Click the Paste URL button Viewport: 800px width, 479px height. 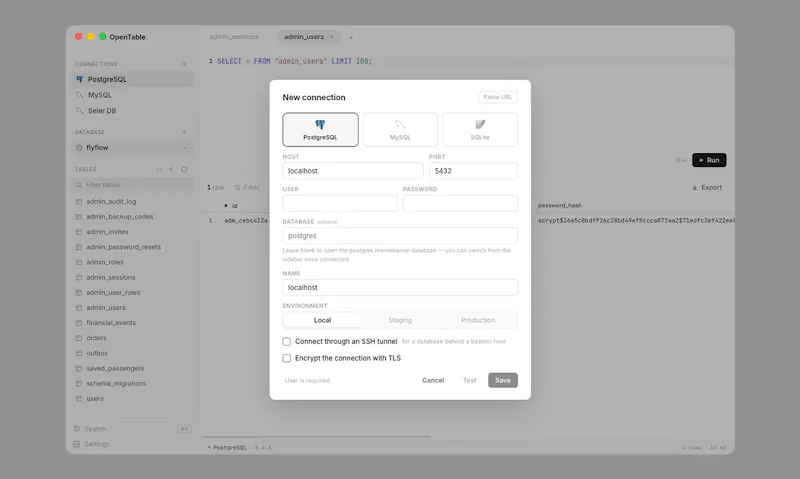pyautogui.click(x=497, y=97)
